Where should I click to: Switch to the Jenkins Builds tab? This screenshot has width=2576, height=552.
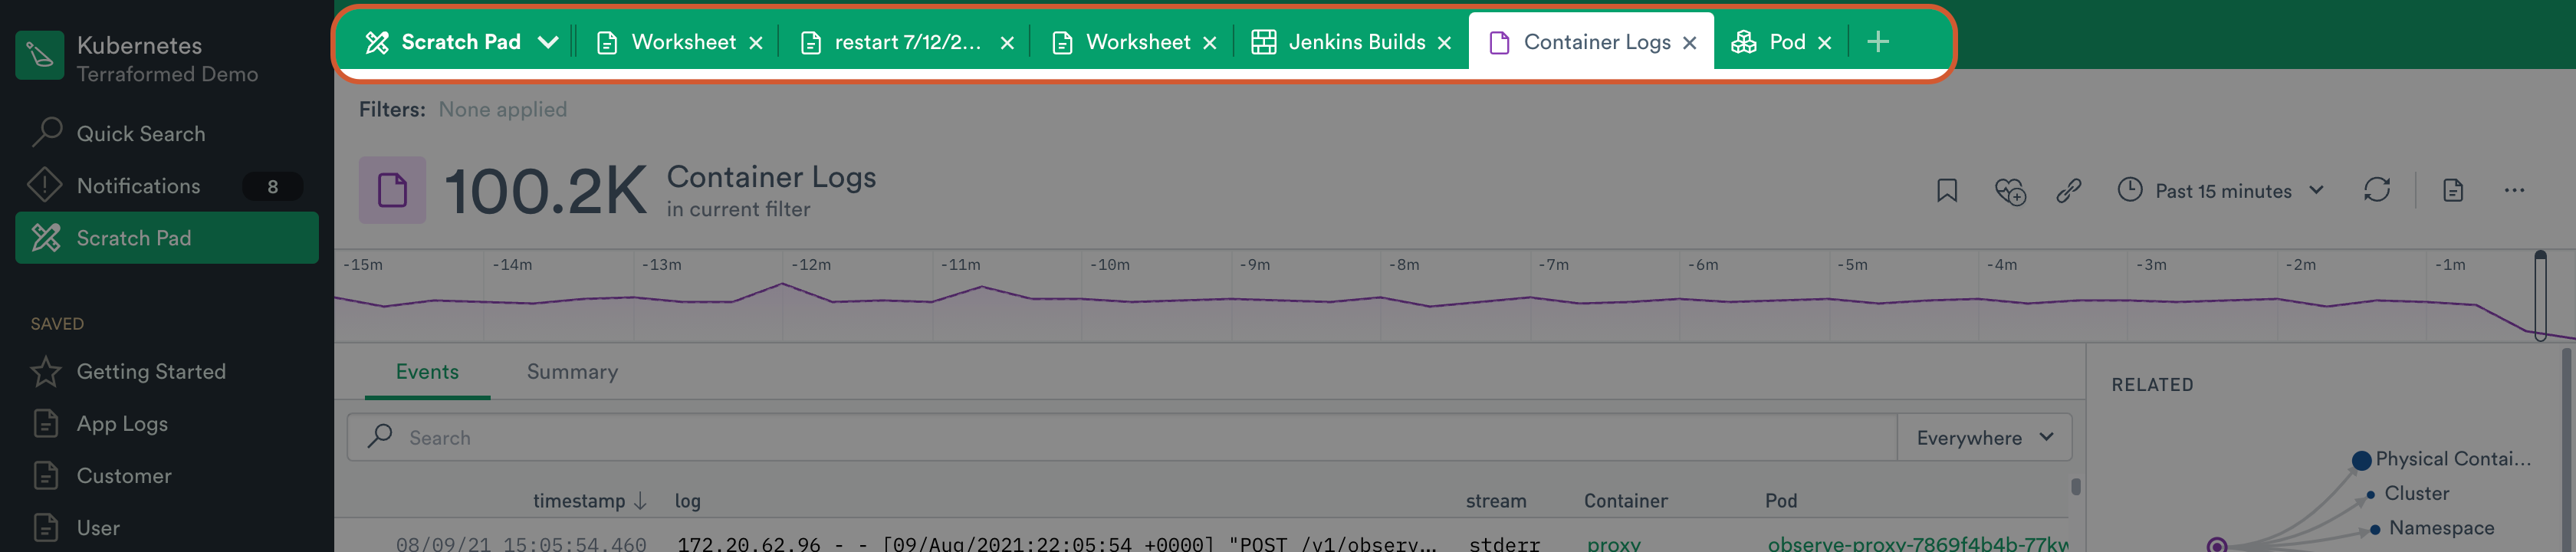(x=1339, y=42)
